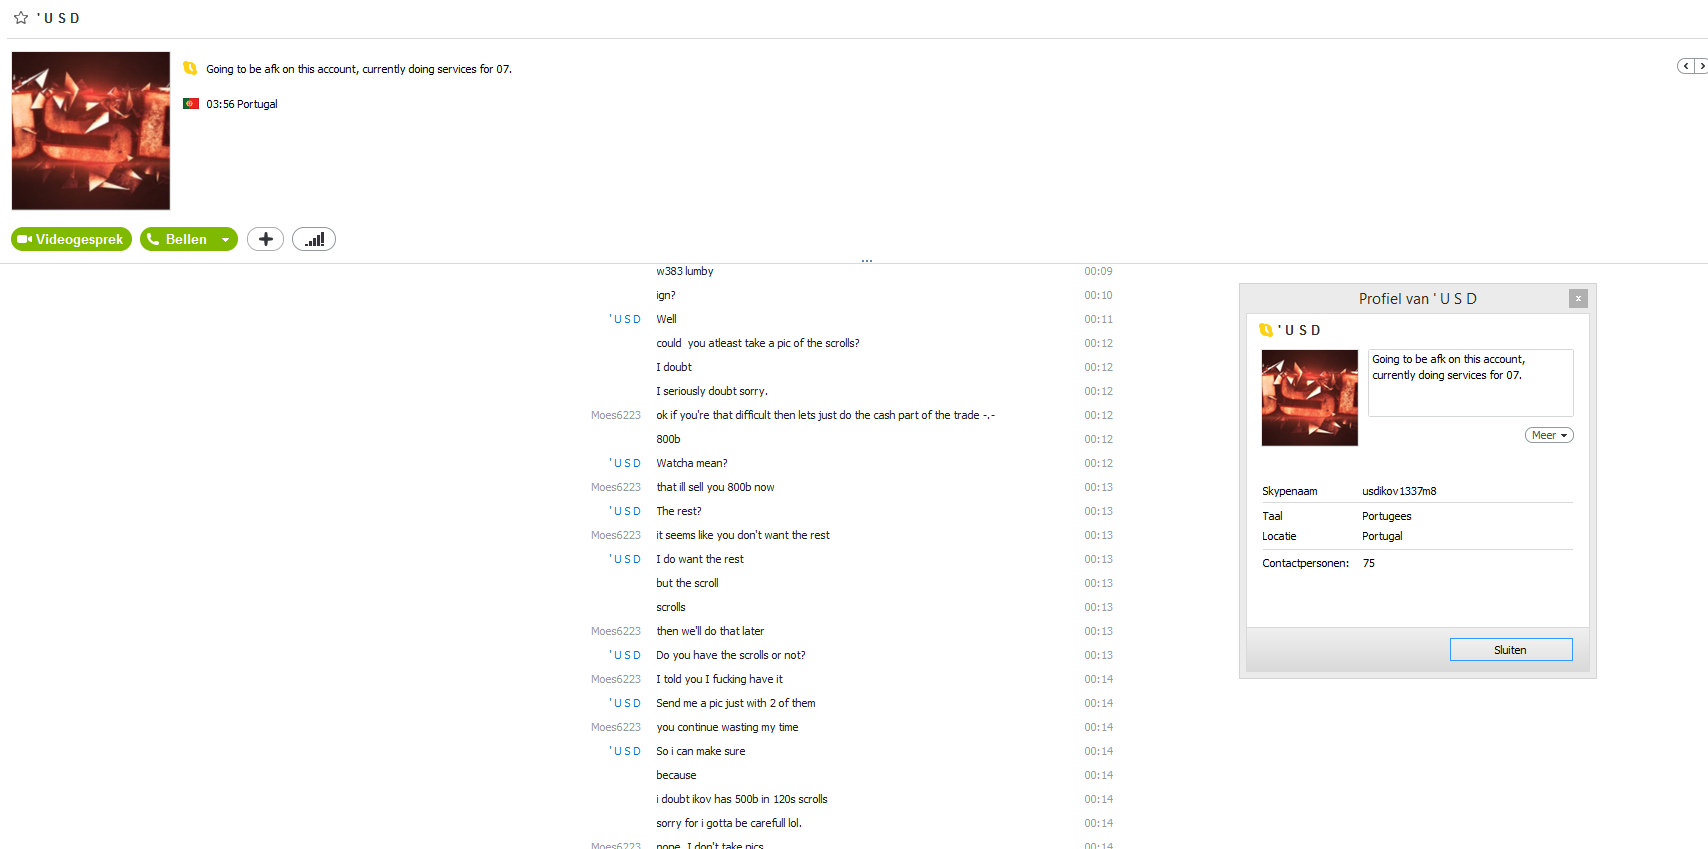Click the three-dot resize handle above chat
The height and width of the screenshot is (849, 1708).
[x=867, y=260]
